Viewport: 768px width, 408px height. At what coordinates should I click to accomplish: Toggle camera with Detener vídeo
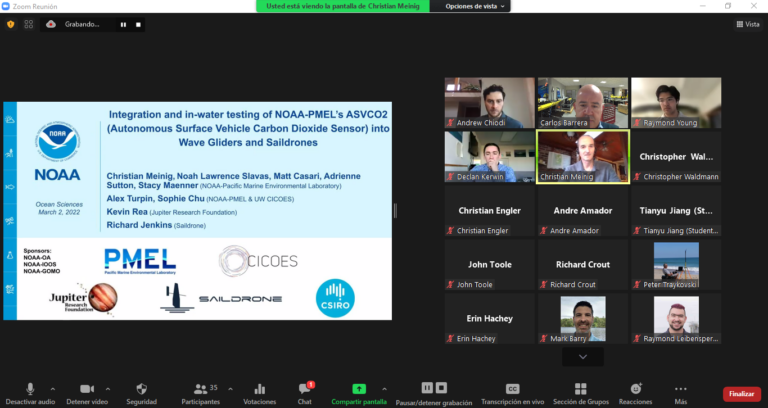click(x=86, y=389)
